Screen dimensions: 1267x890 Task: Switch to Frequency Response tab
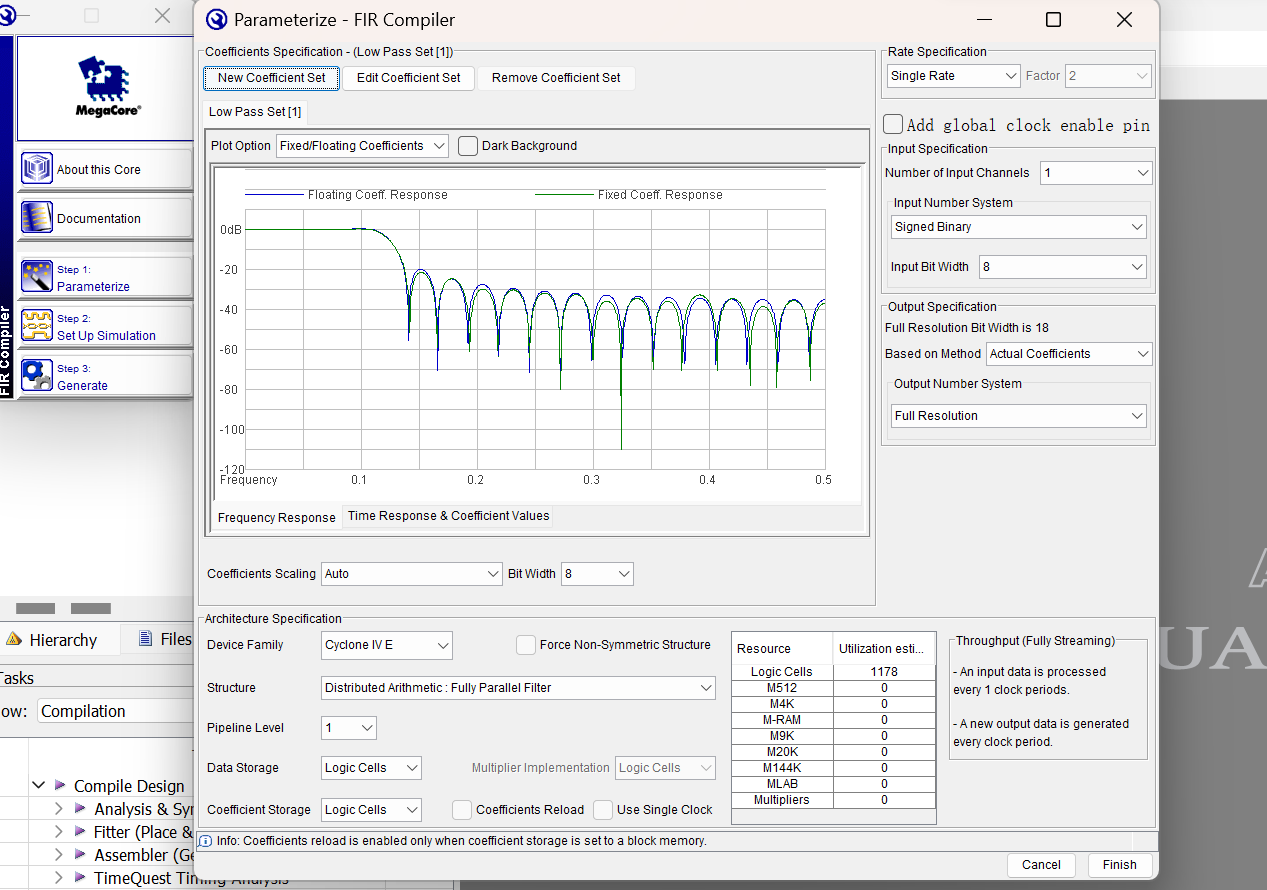point(277,517)
